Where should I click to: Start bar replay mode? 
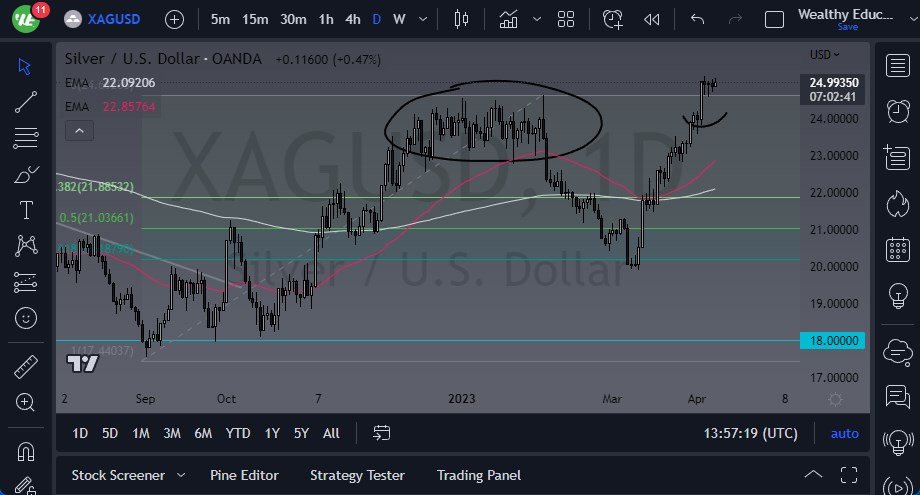coord(651,19)
